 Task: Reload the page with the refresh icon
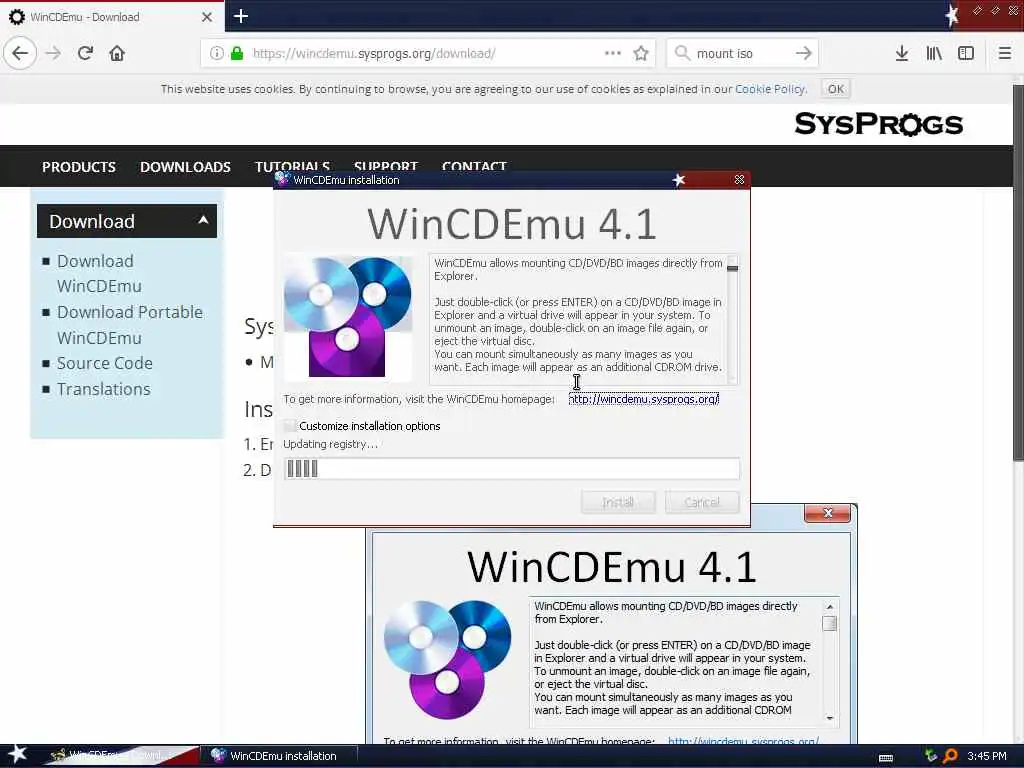(x=85, y=53)
